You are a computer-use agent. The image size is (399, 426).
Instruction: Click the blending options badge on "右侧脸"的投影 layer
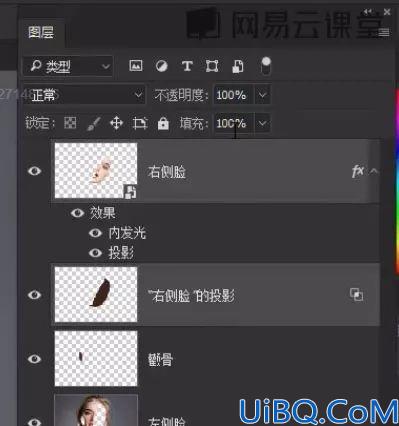pos(357,295)
